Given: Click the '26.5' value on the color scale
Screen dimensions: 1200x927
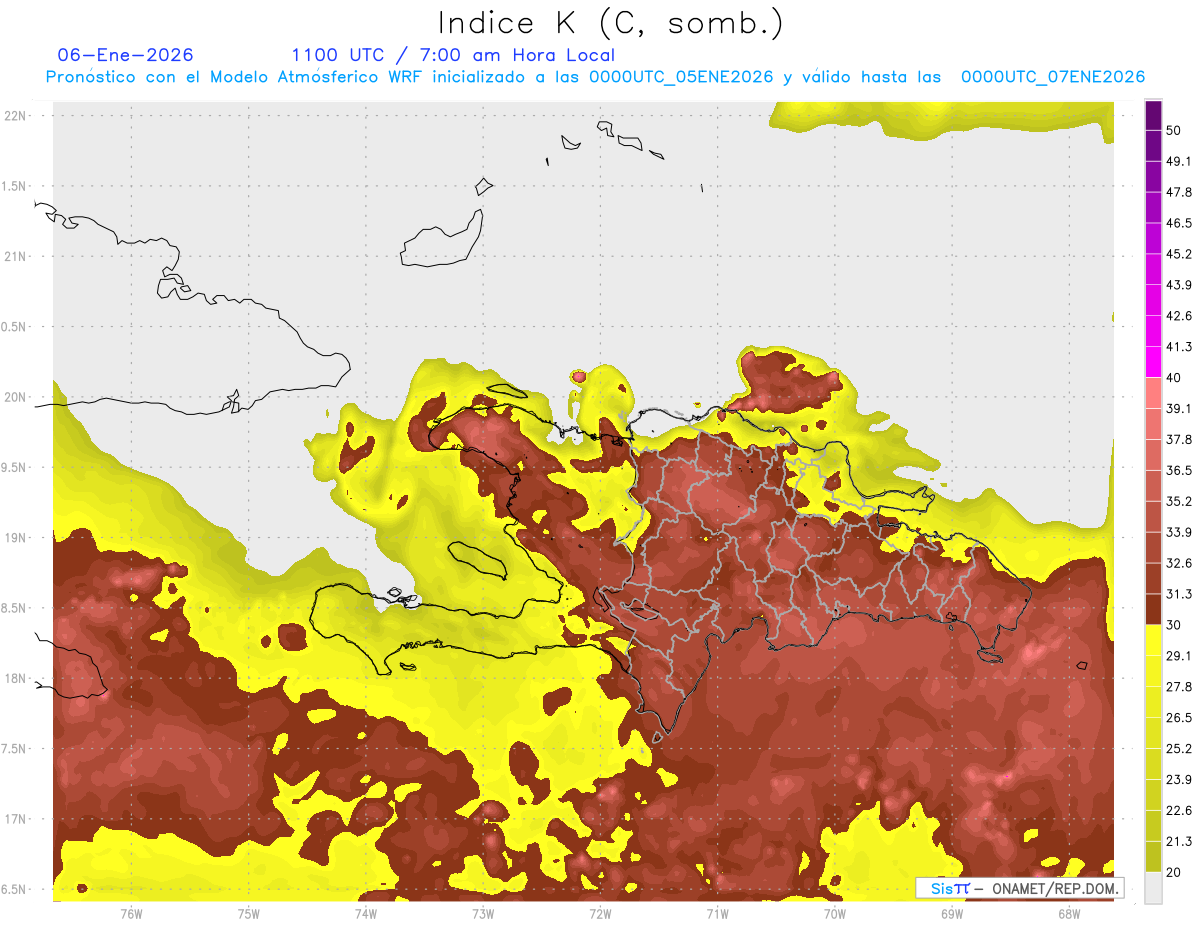Looking at the screenshot, I should pos(1179,718).
